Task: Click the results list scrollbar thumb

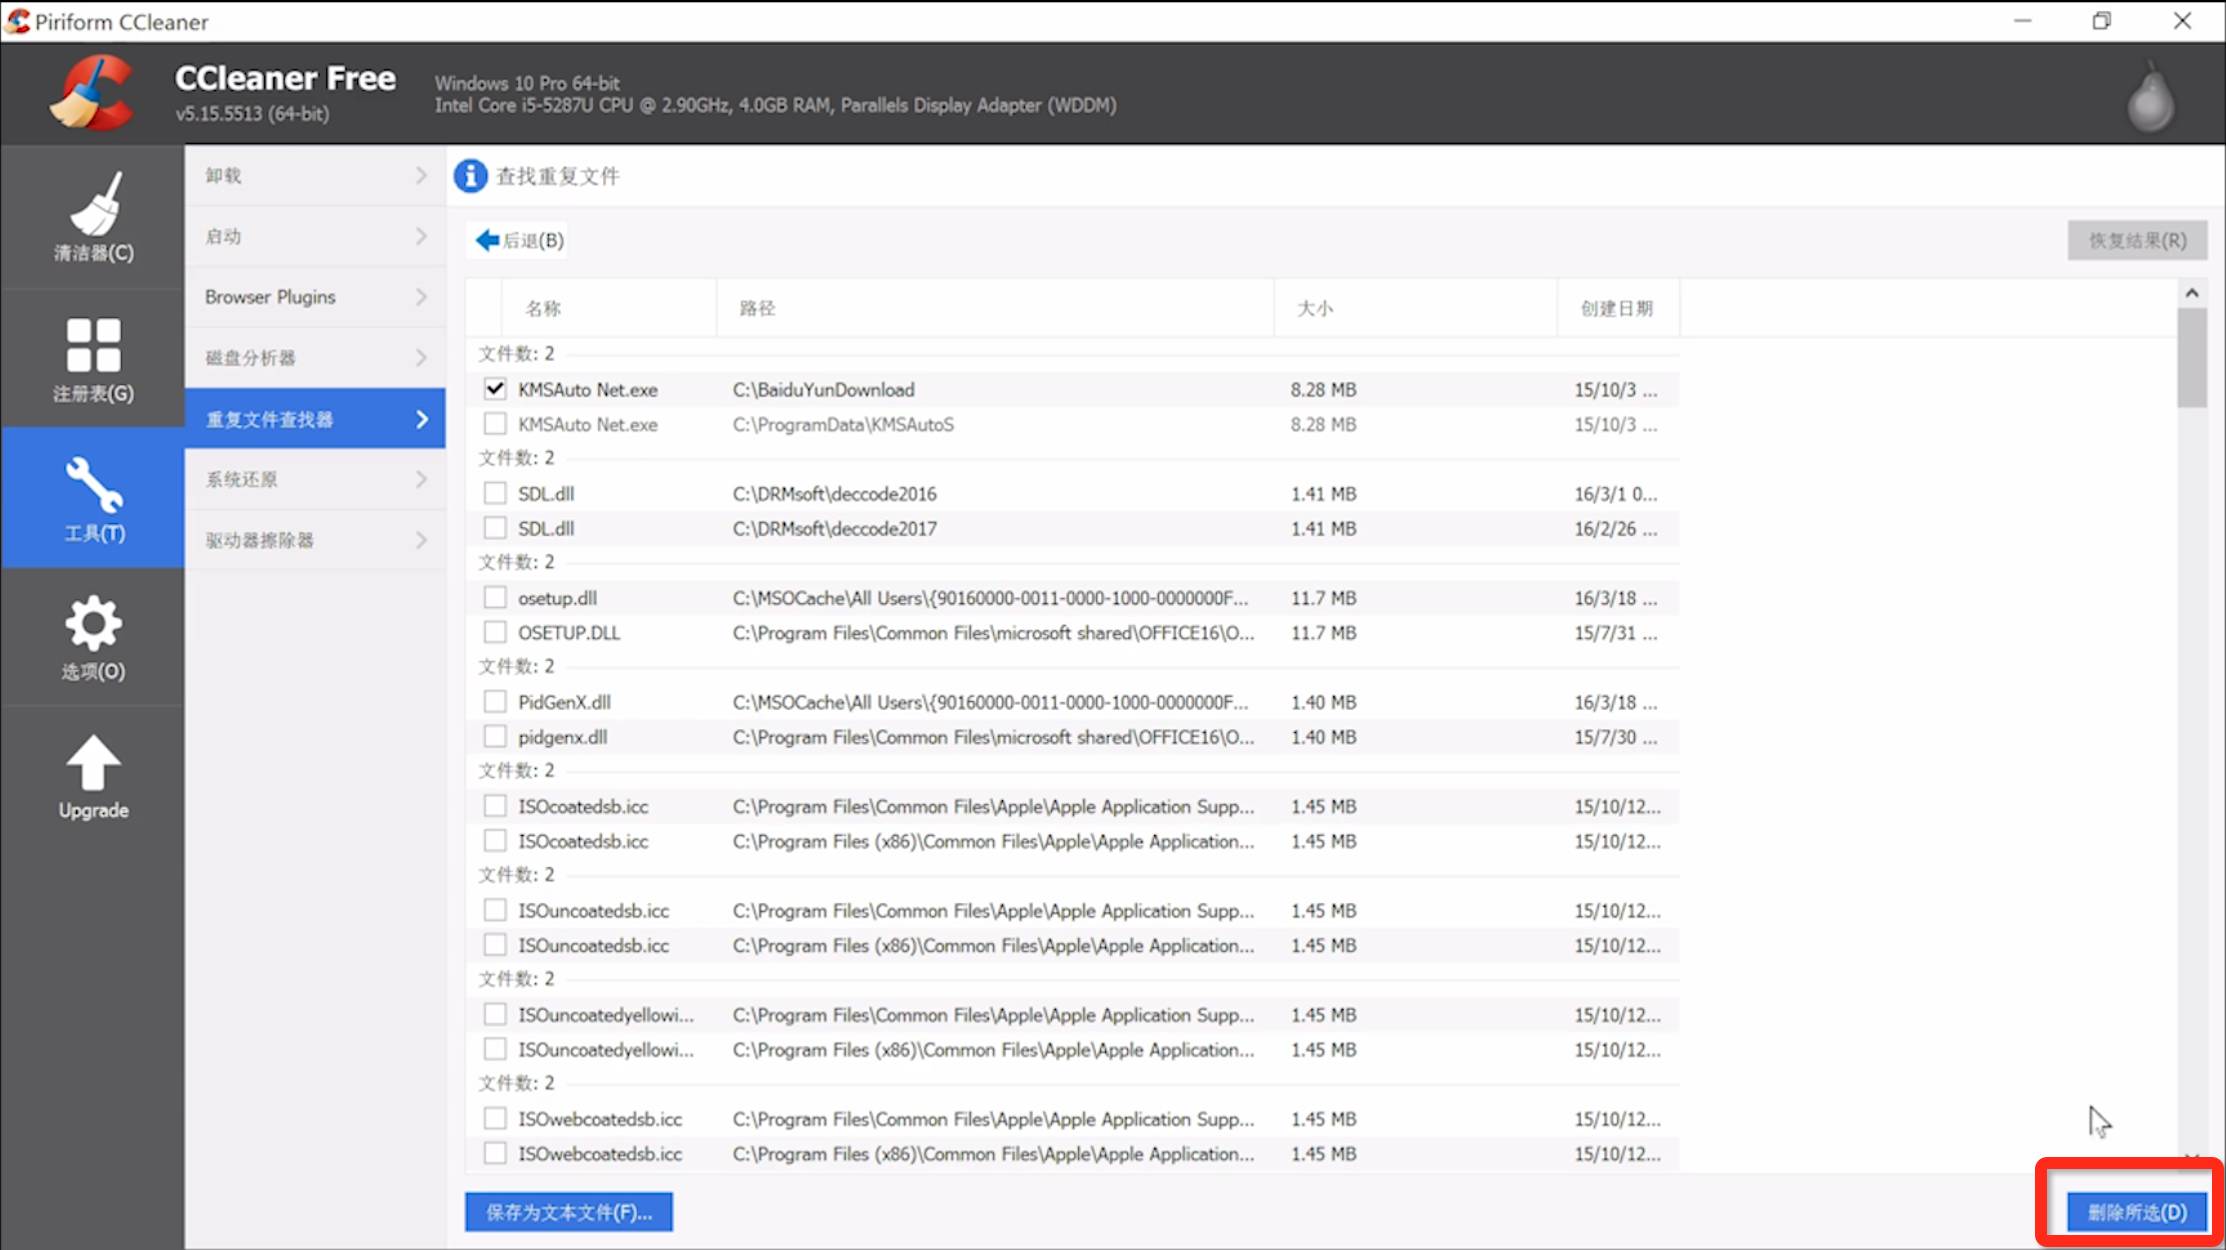Action: (x=2192, y=357)
